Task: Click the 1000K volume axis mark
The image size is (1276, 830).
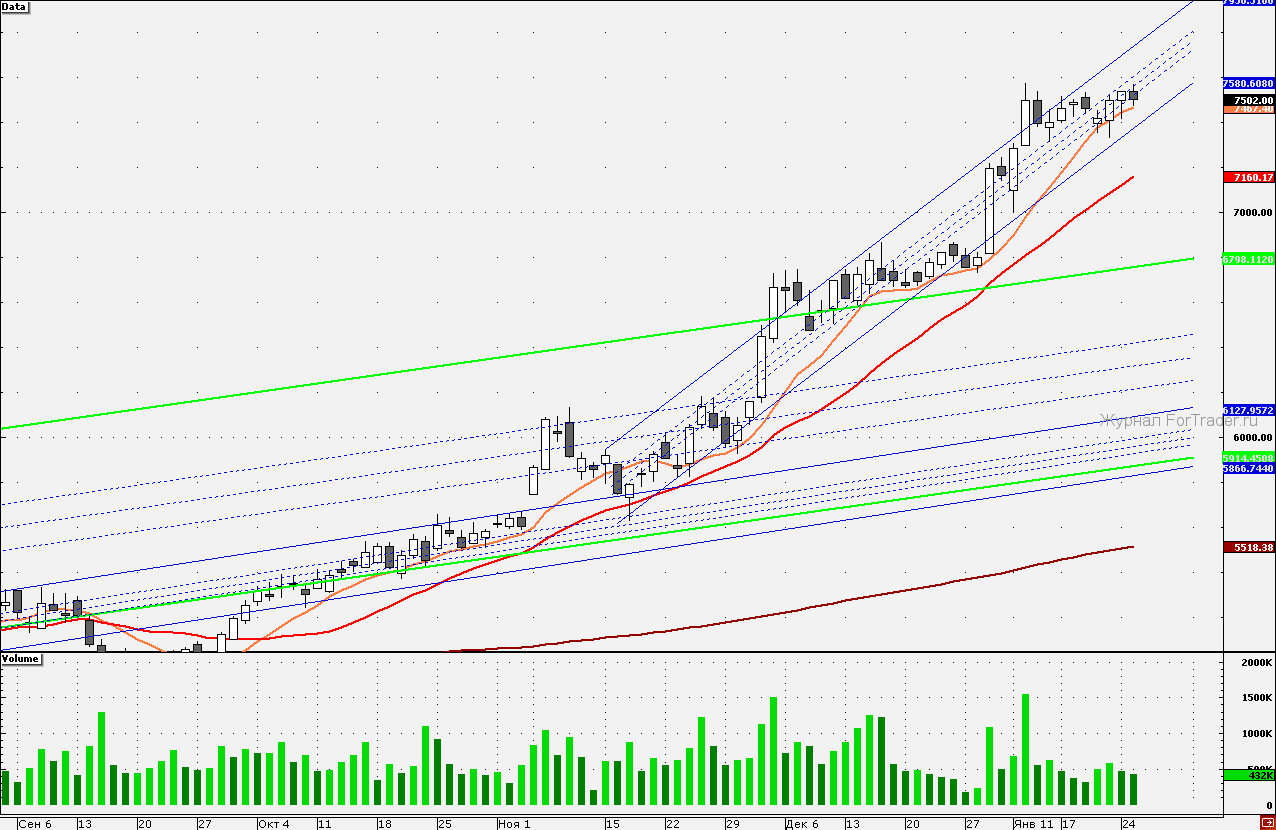Action: click(1256, 734)
